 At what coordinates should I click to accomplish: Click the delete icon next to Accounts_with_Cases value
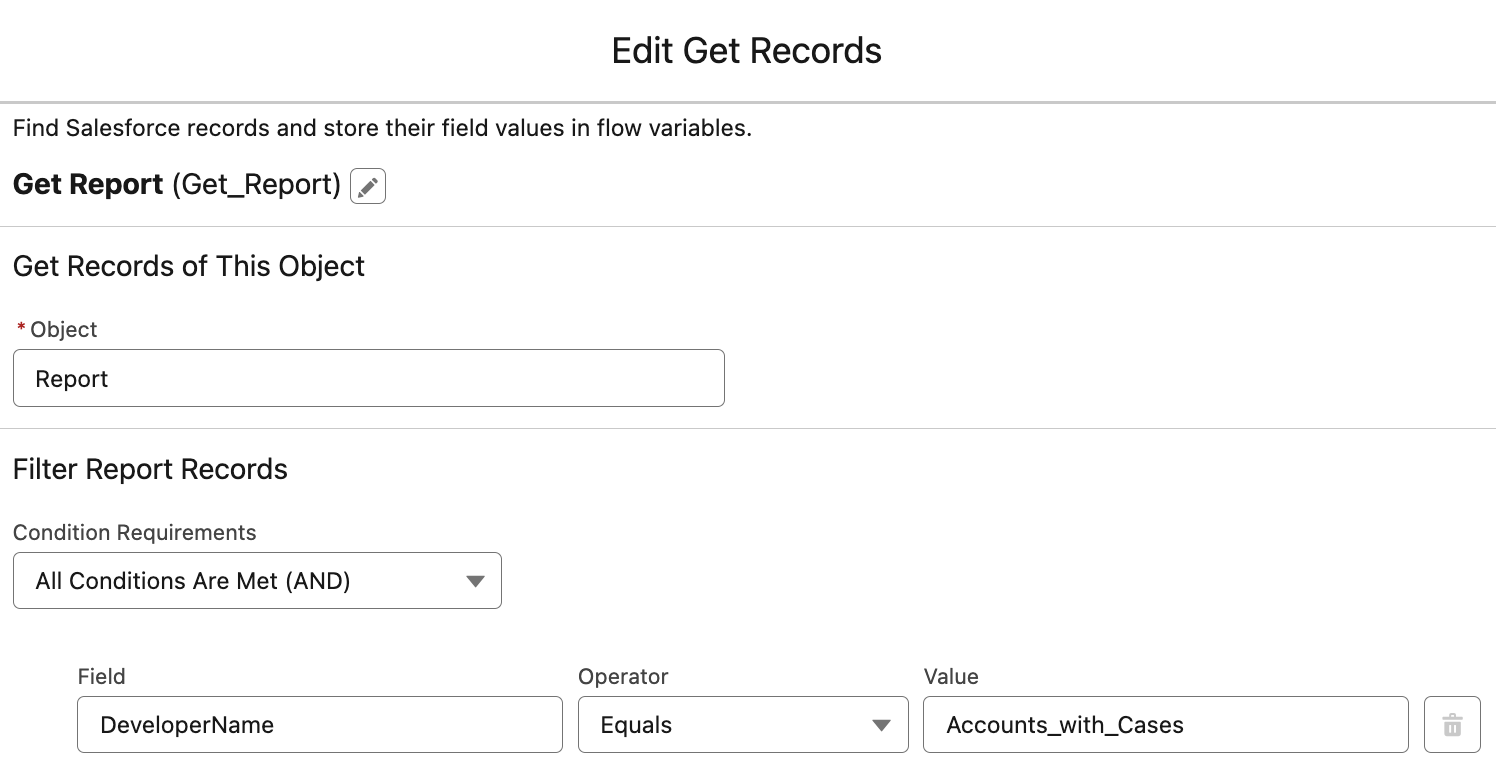point(1452,724)
